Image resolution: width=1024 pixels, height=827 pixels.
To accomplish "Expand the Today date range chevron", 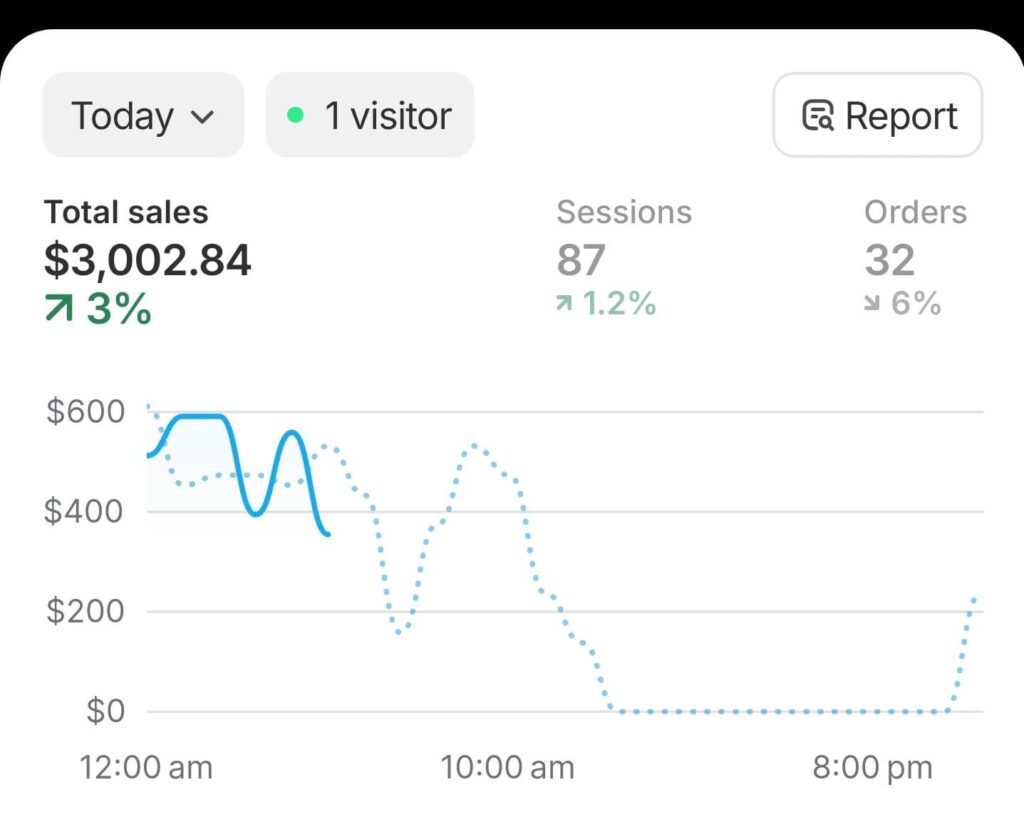I will click(x=202, y=117).
